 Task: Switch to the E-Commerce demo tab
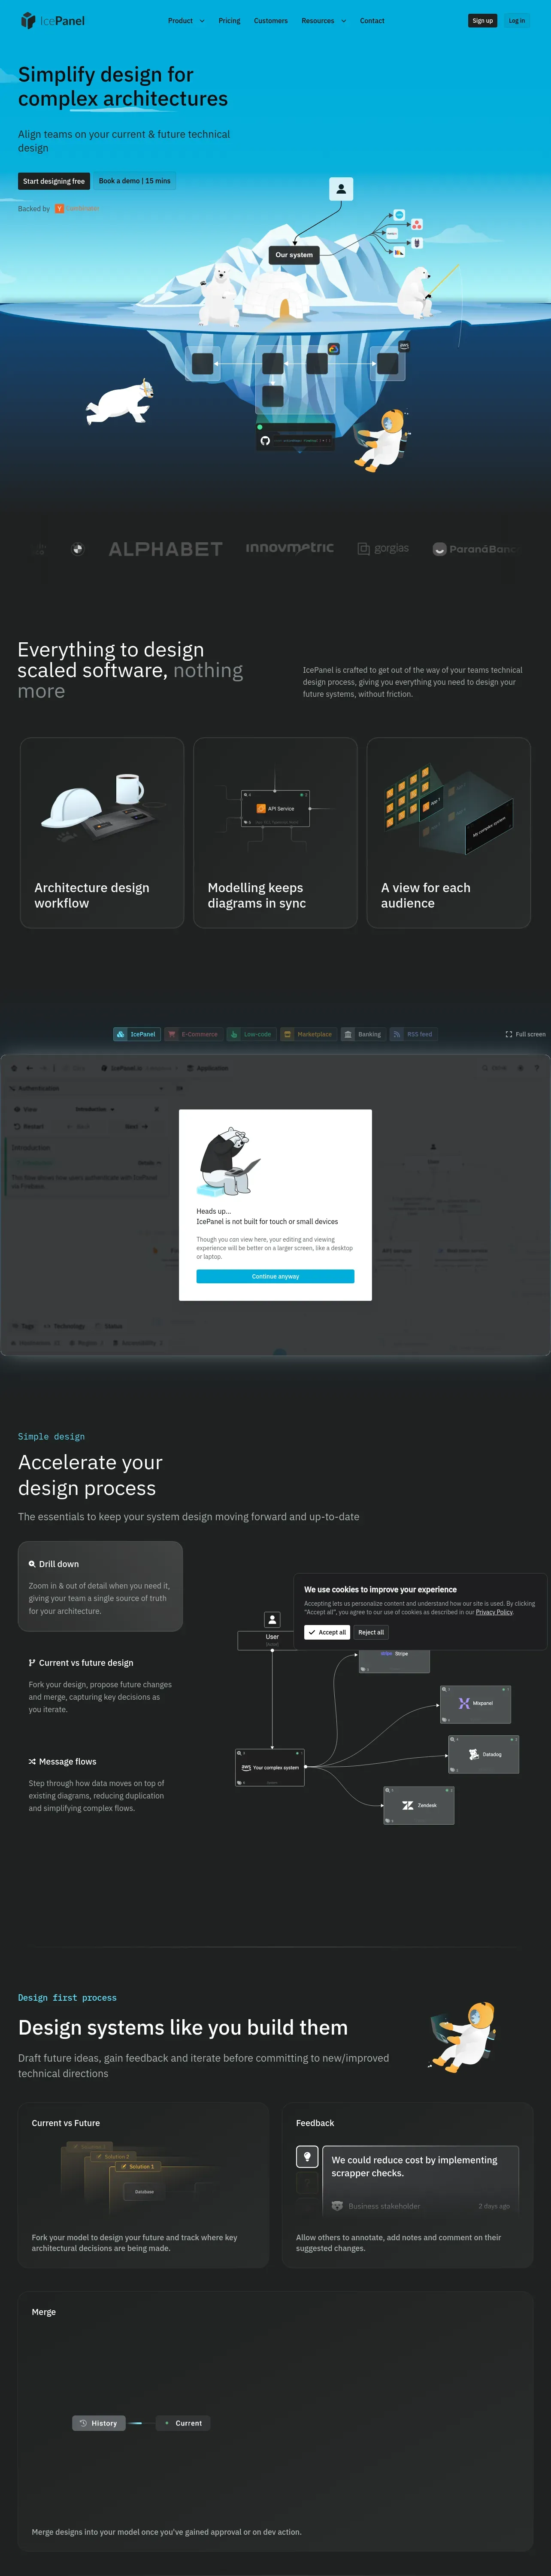(x=193, y=1034)
